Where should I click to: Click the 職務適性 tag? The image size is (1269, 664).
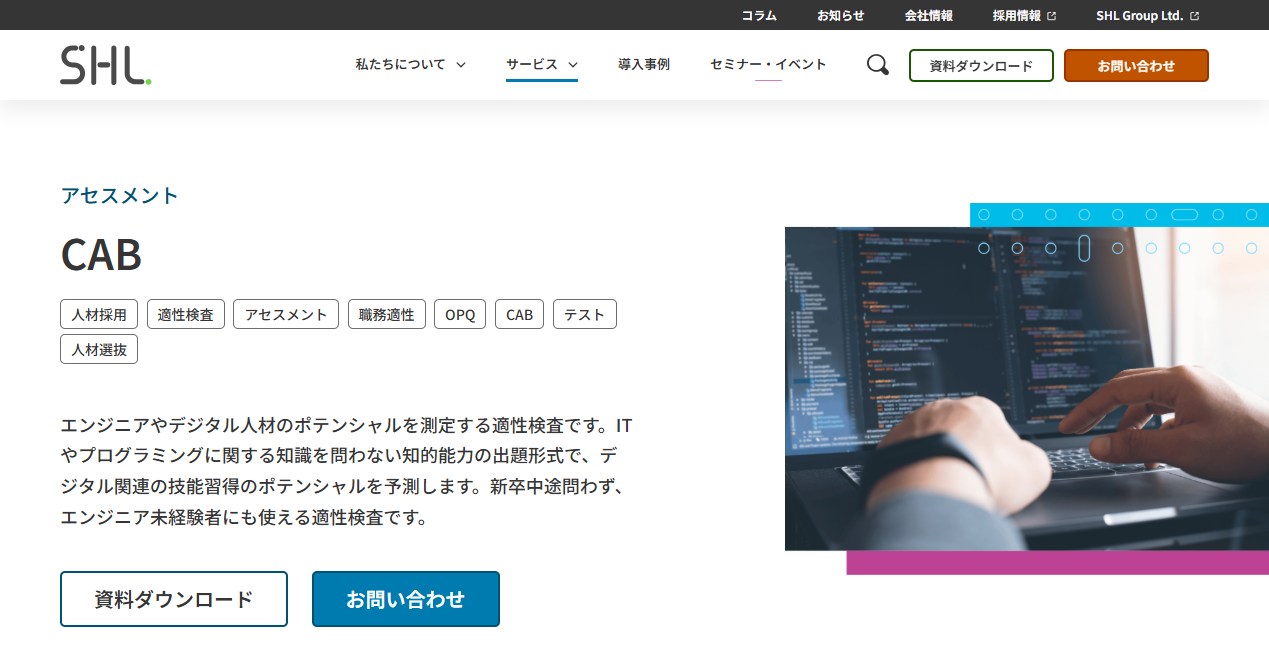click(387, 314)
